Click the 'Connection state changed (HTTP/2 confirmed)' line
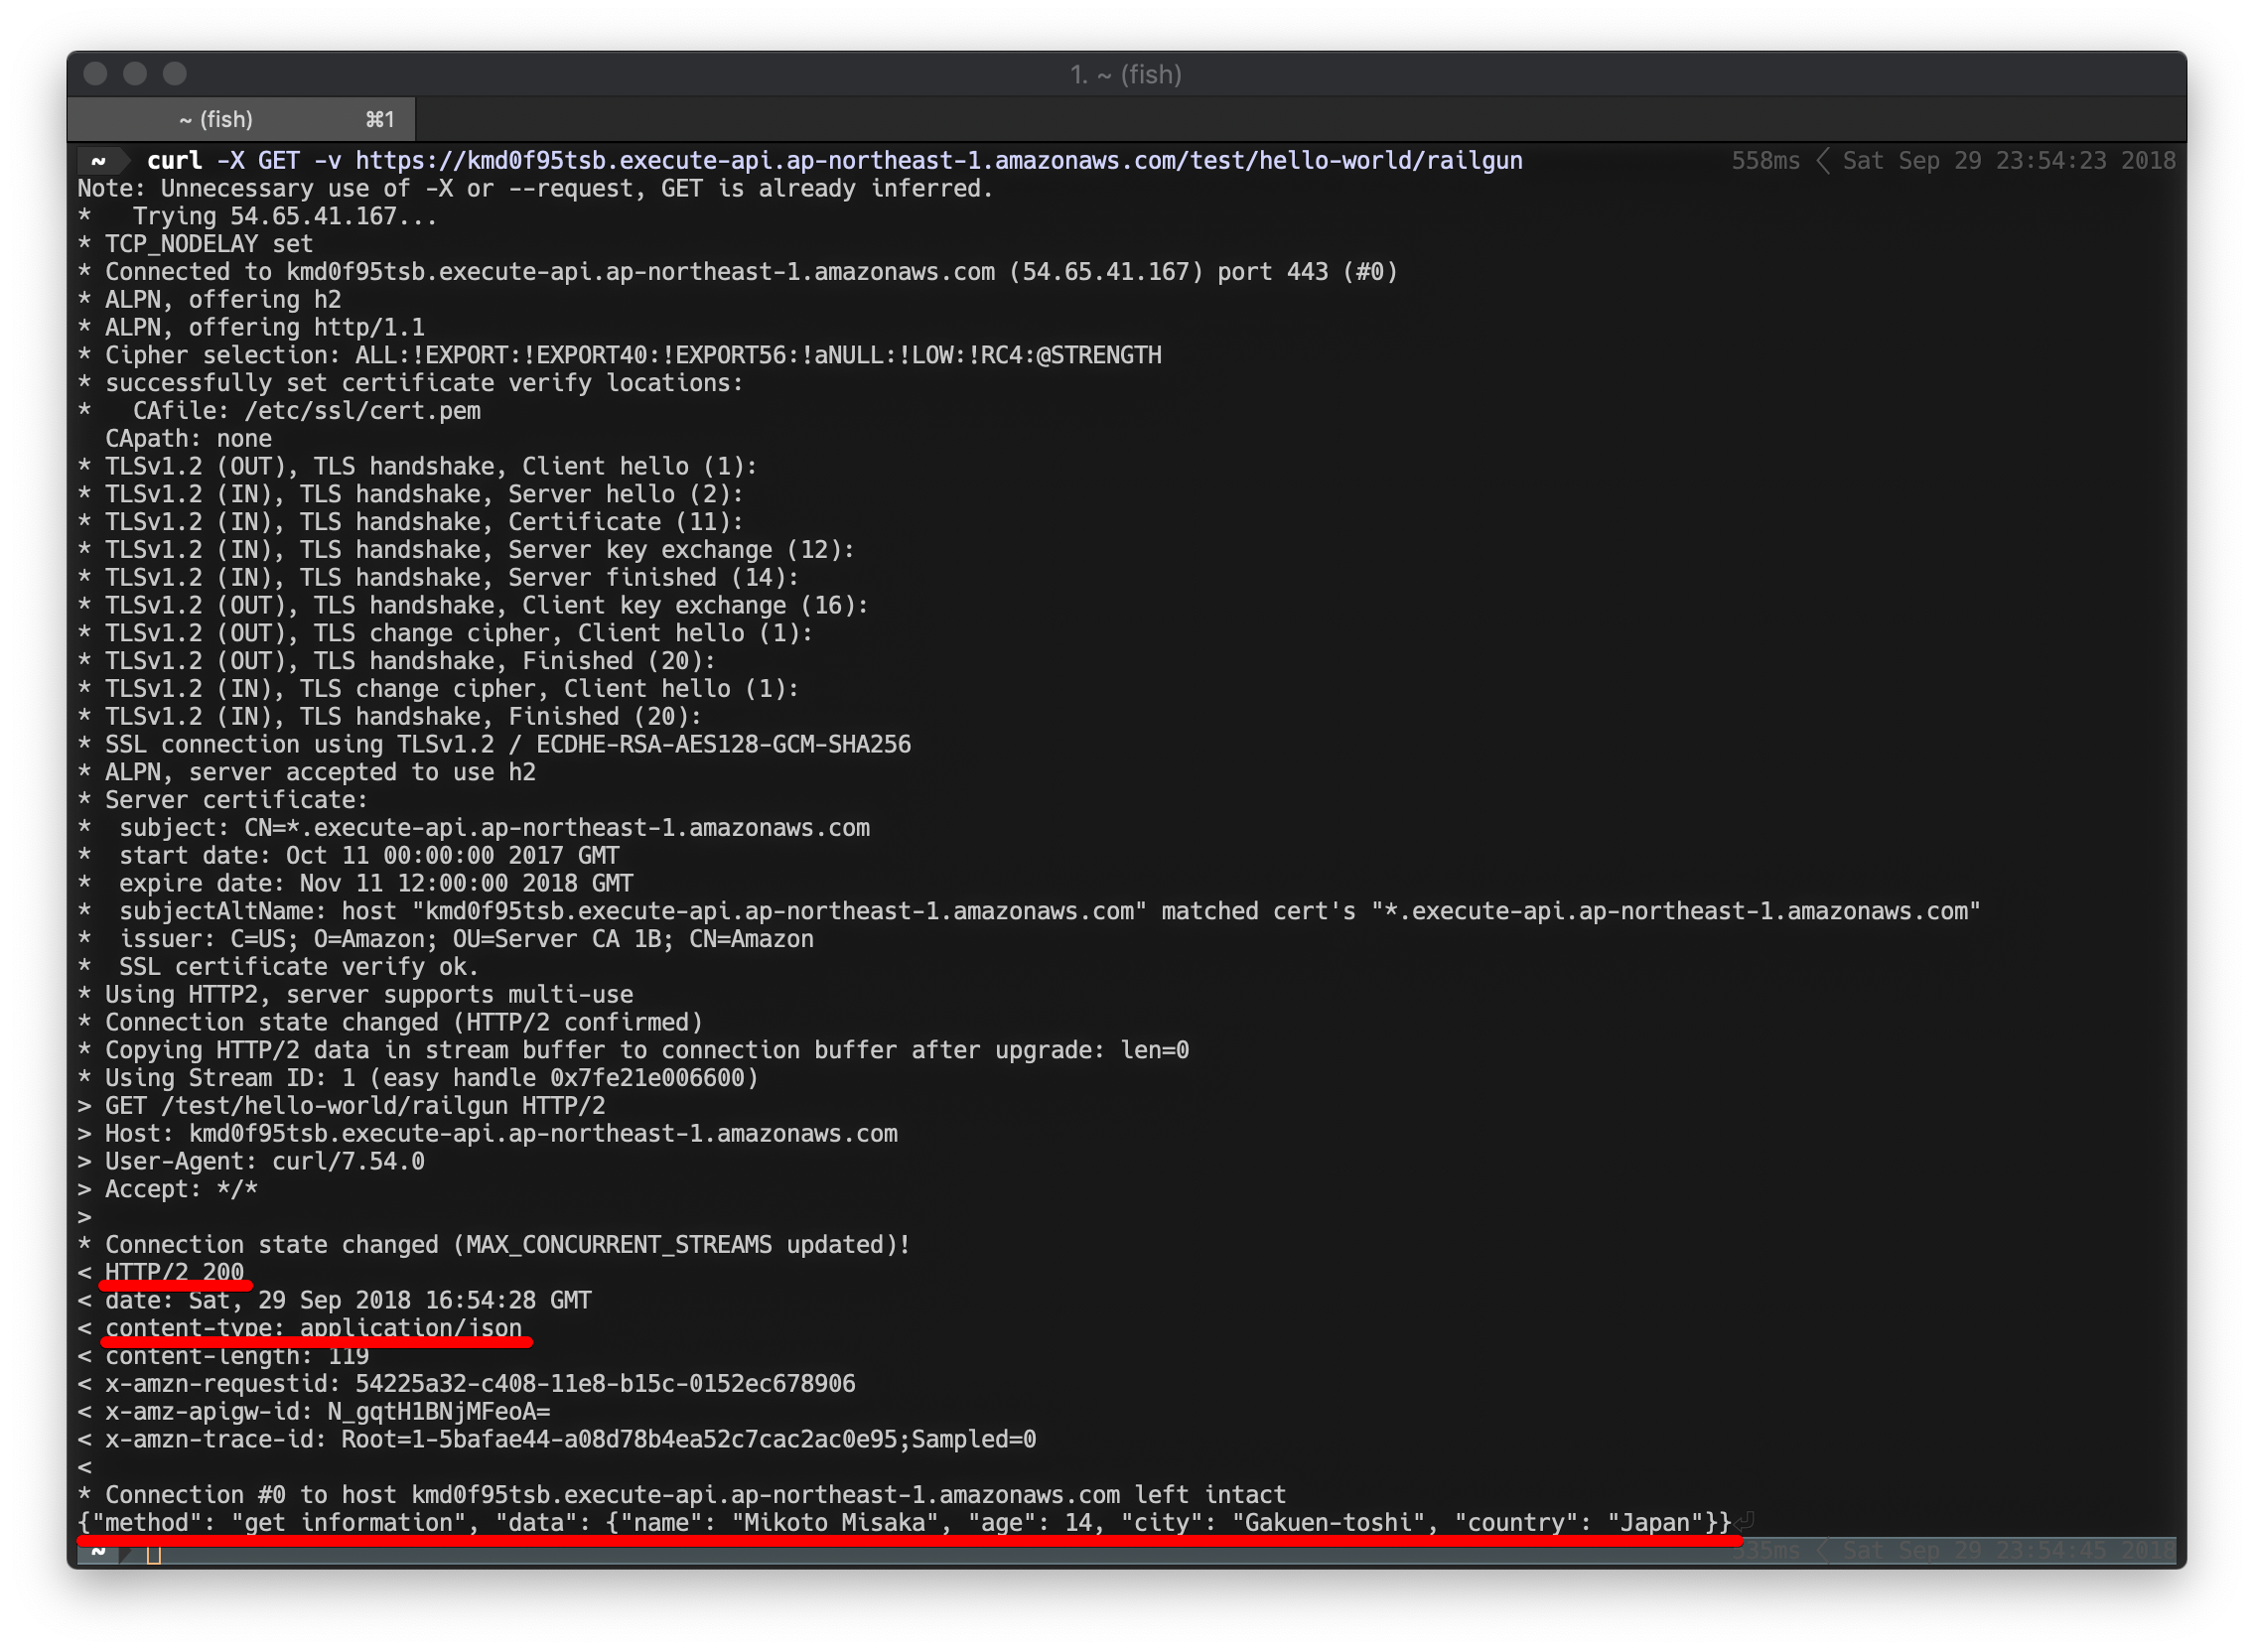 (x=391, y=1023)
